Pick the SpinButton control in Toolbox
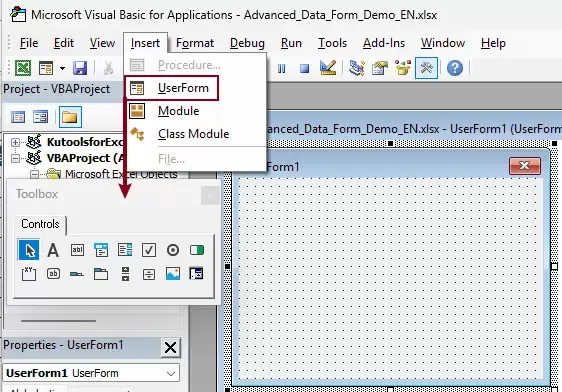 click(x=149, y=274)
